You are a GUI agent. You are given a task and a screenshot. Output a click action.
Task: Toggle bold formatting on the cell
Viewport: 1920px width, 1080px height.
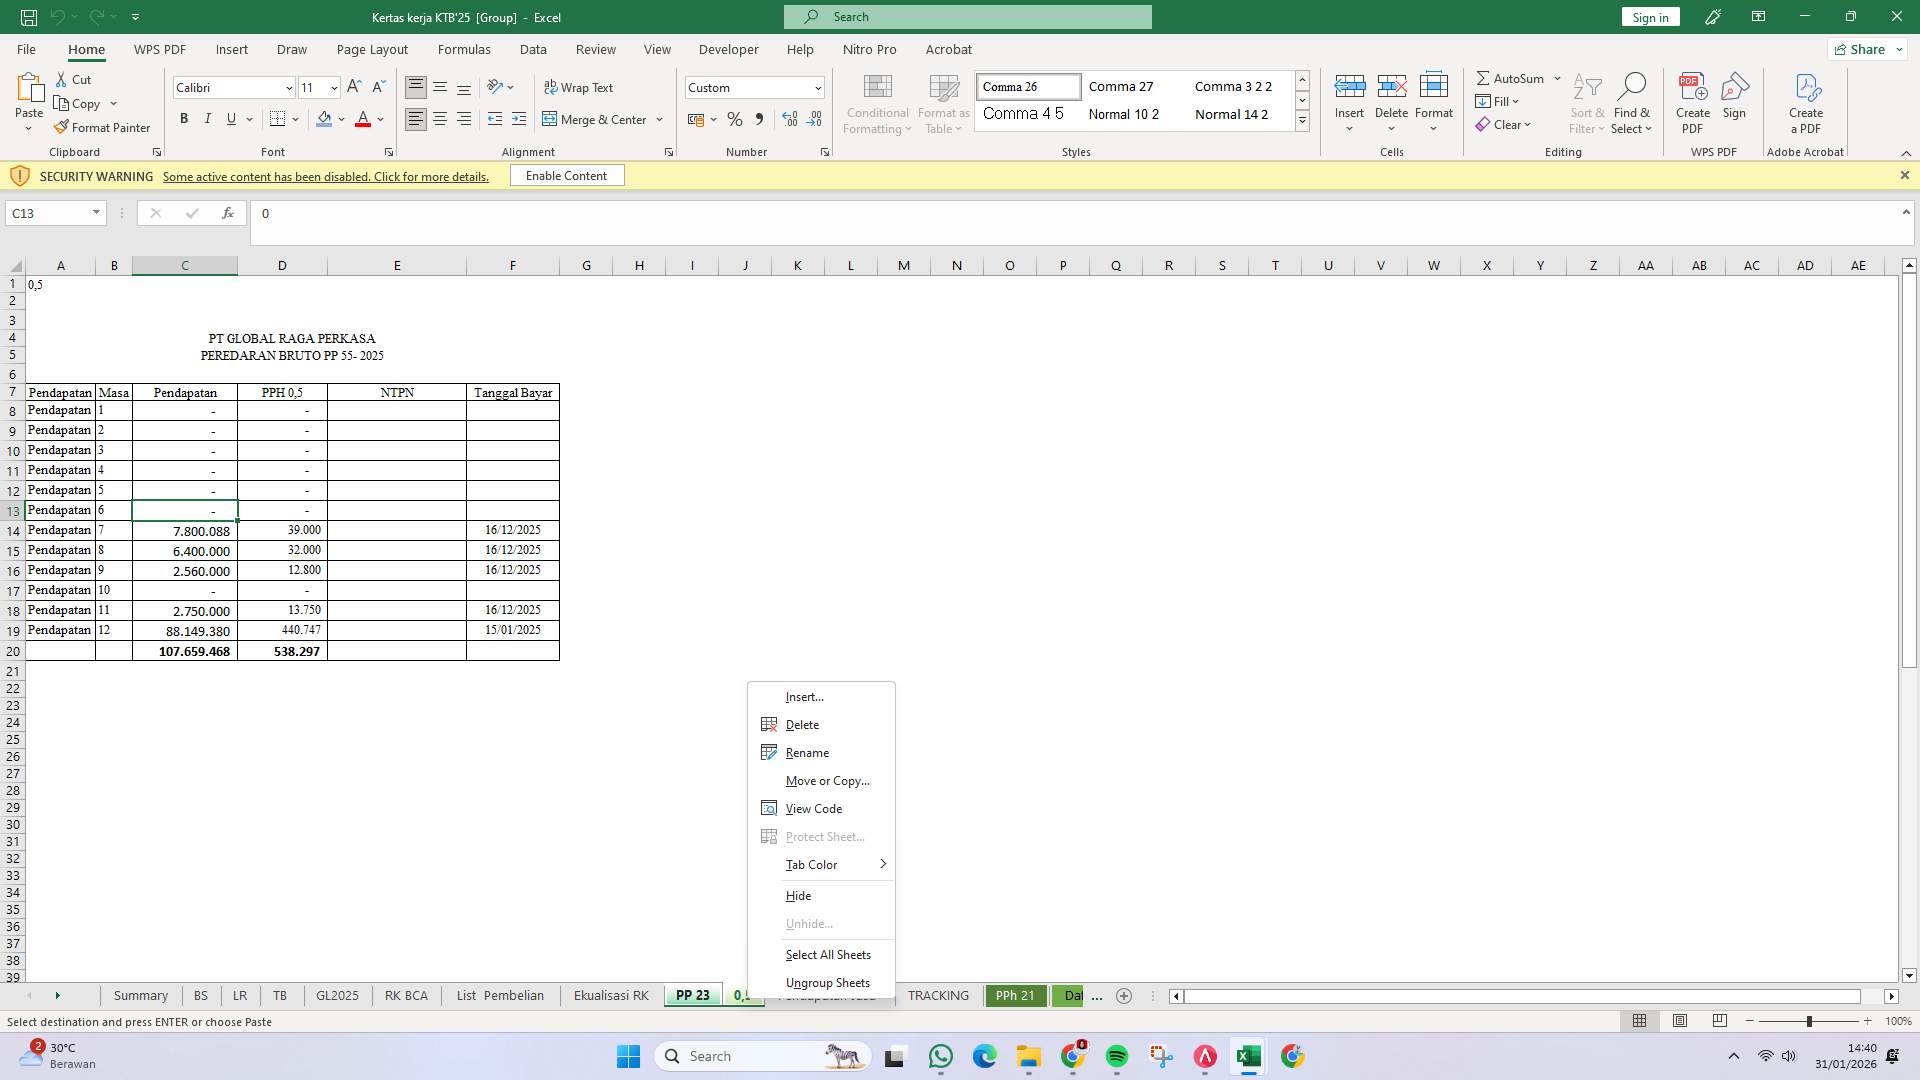(x=183, y=118)
